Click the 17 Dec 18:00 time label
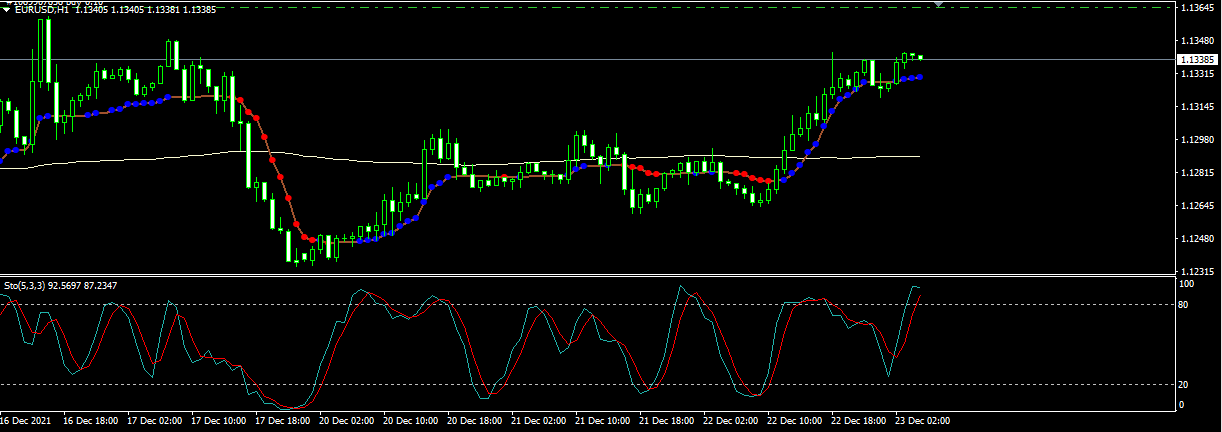Viewport: 1222px width, 432px height. (x=284, y=421)
